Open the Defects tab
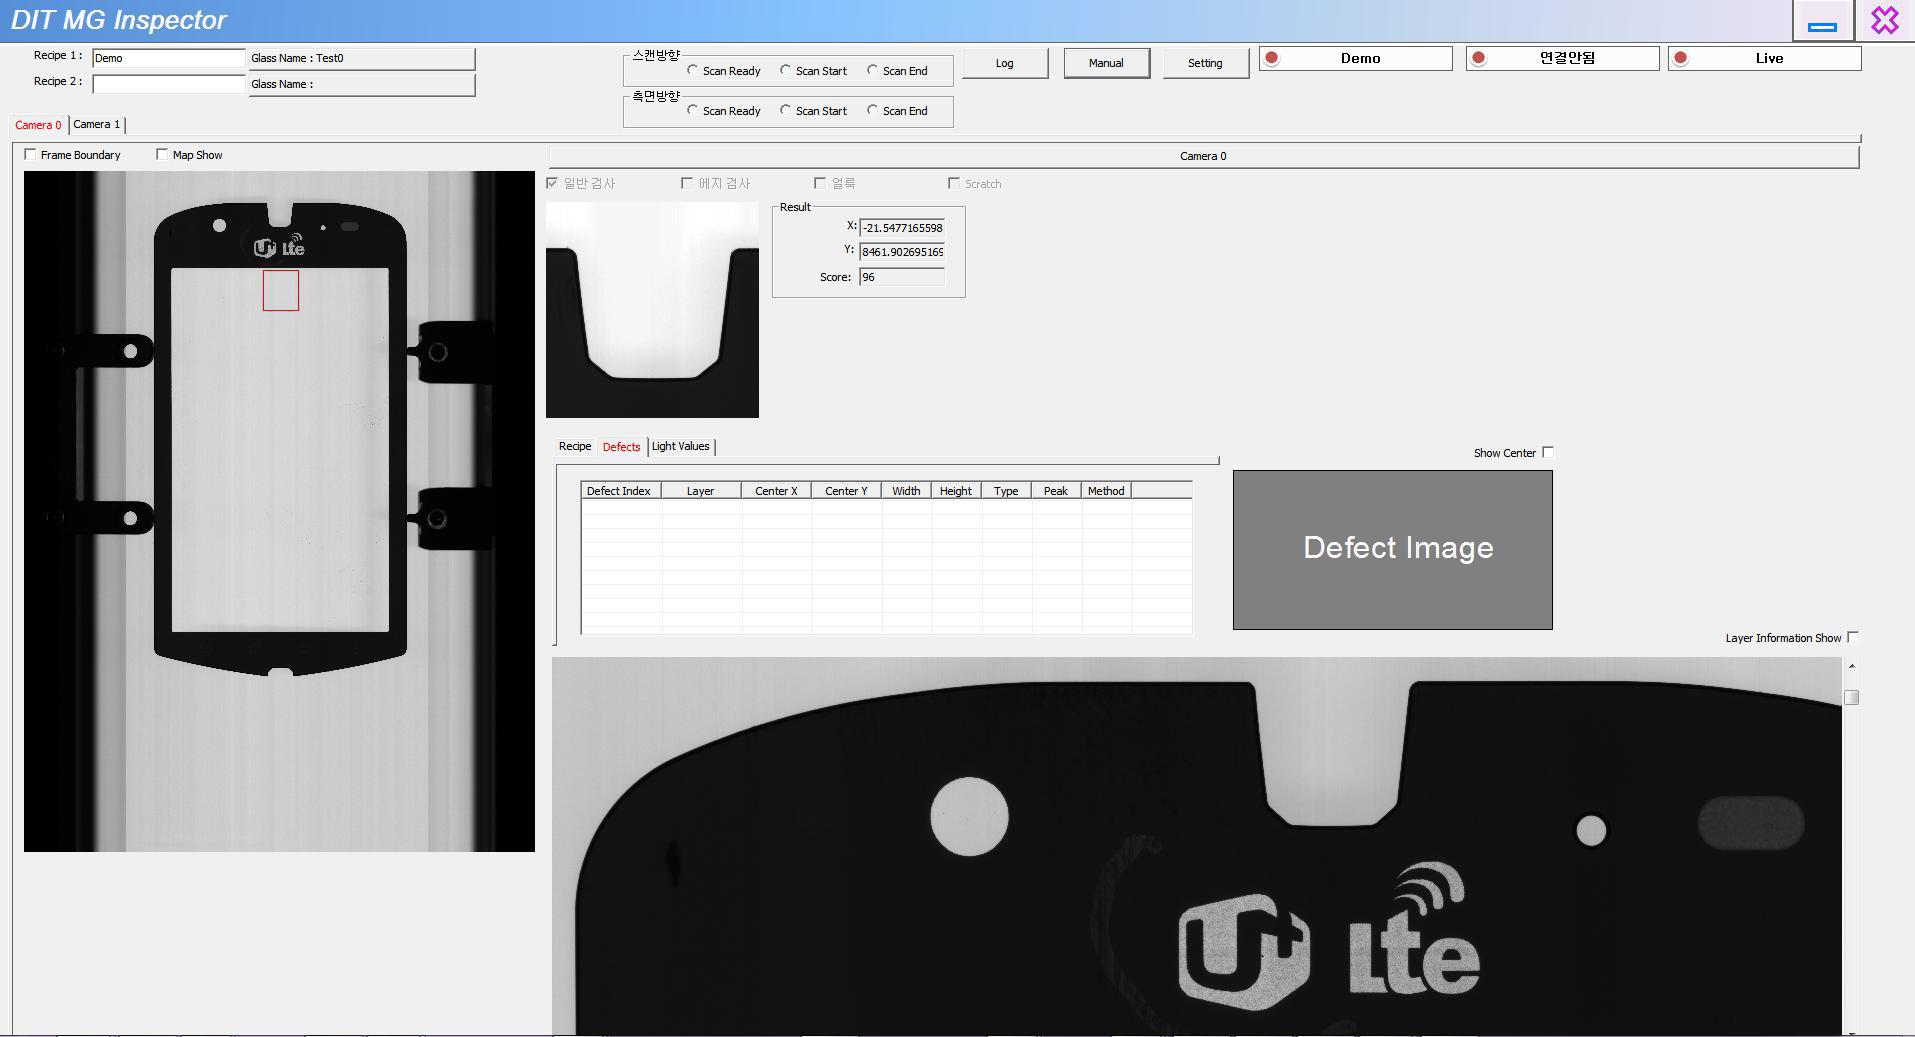 [x=621, y=447]
